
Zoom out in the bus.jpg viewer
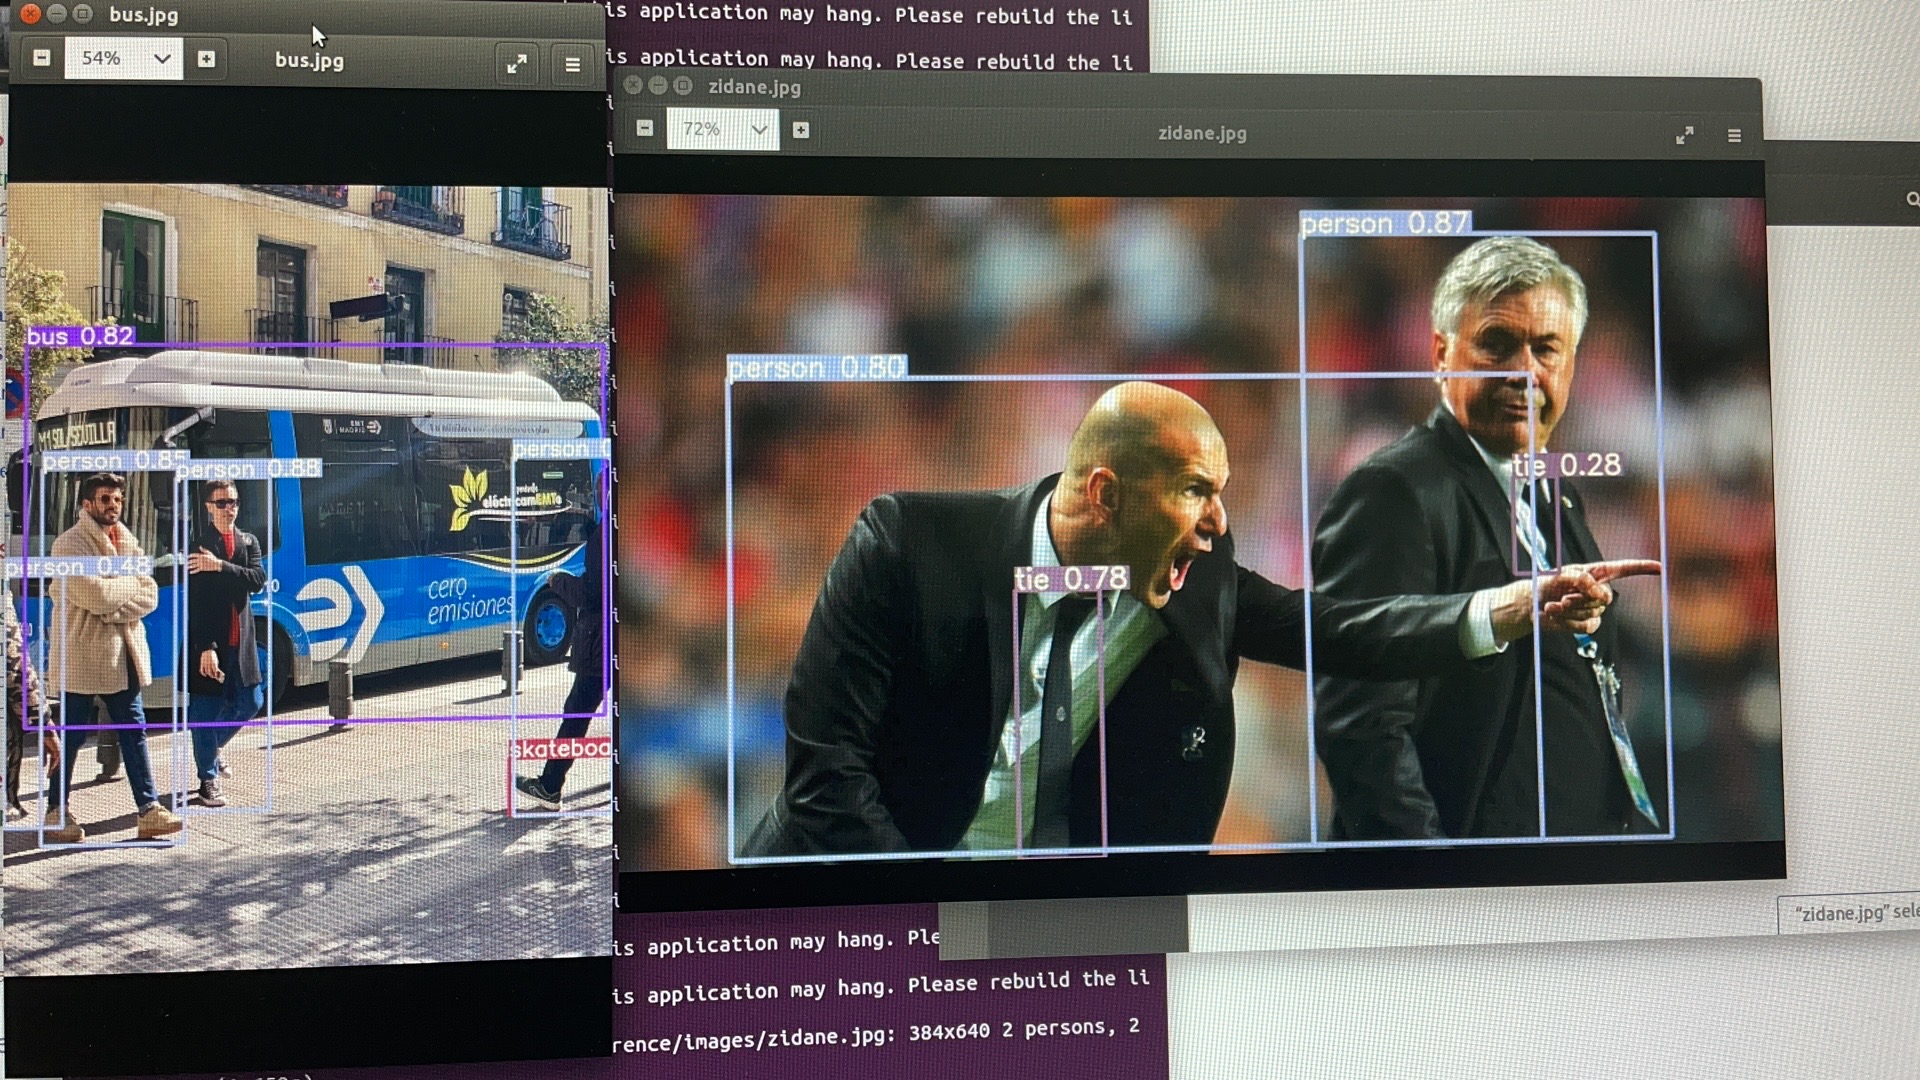click(x=41, y=59)
